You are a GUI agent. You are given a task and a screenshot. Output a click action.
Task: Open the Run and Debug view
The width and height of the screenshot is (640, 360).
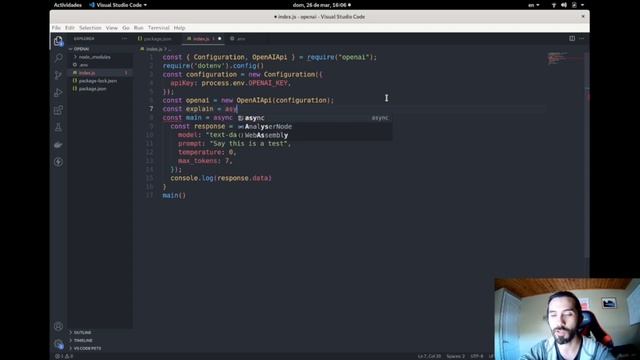58,93
